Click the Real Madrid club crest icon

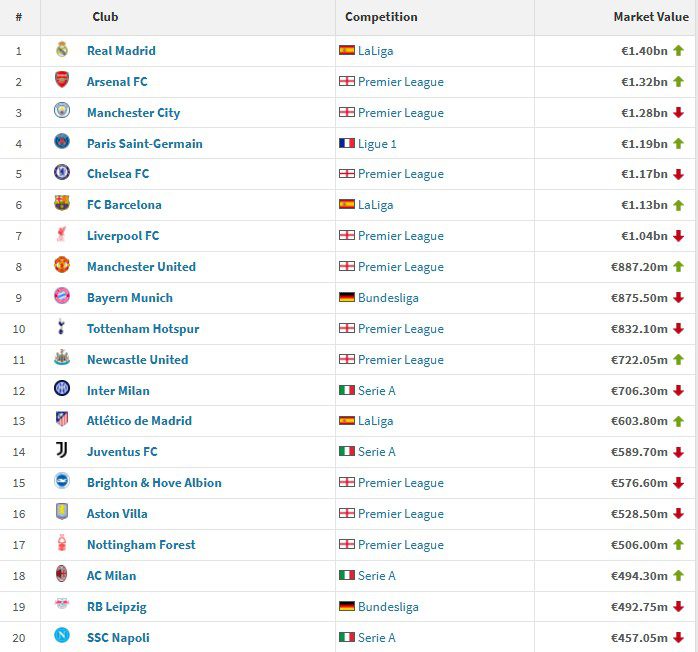tap(62, 50)
